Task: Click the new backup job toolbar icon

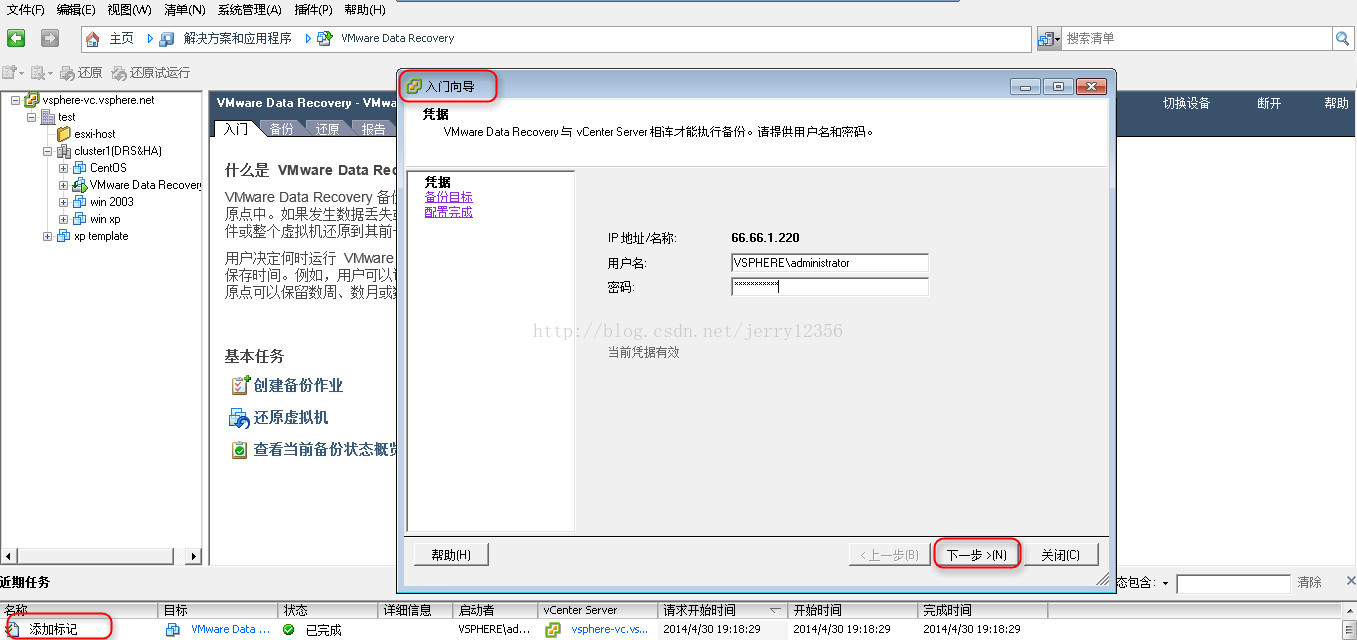Action: pos(12,73)
